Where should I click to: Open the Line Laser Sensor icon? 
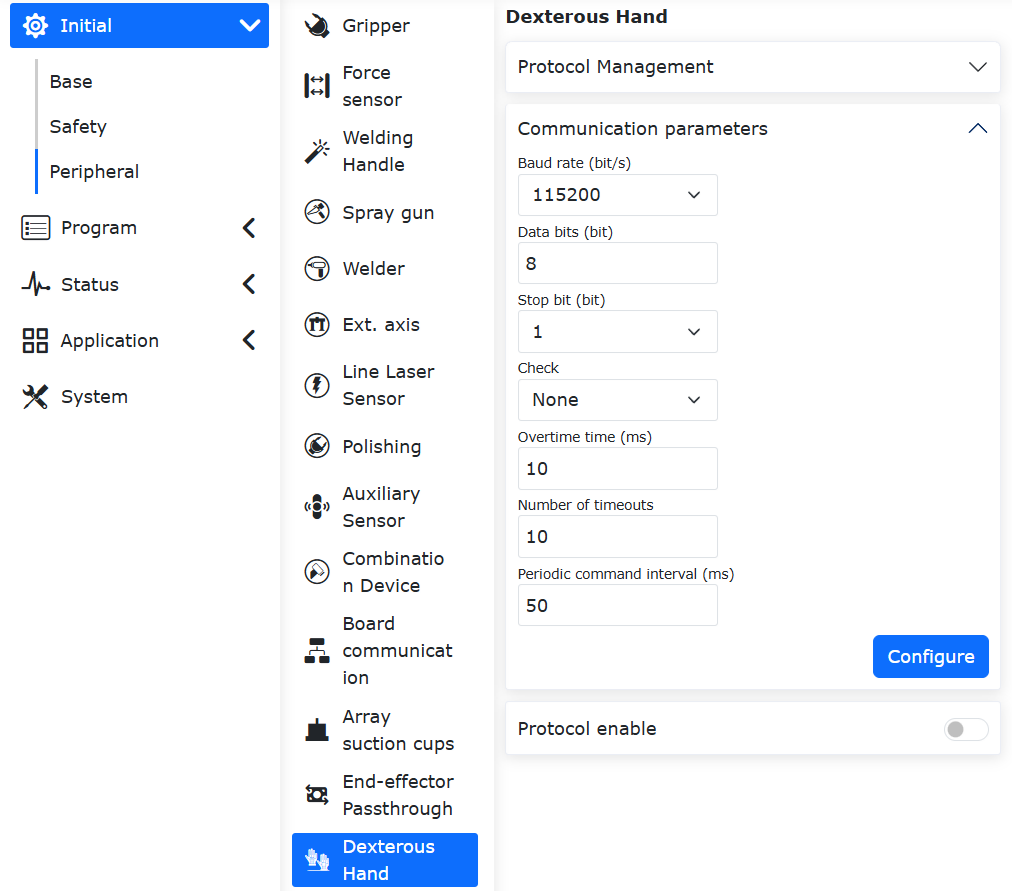click(x=316, y=385)
